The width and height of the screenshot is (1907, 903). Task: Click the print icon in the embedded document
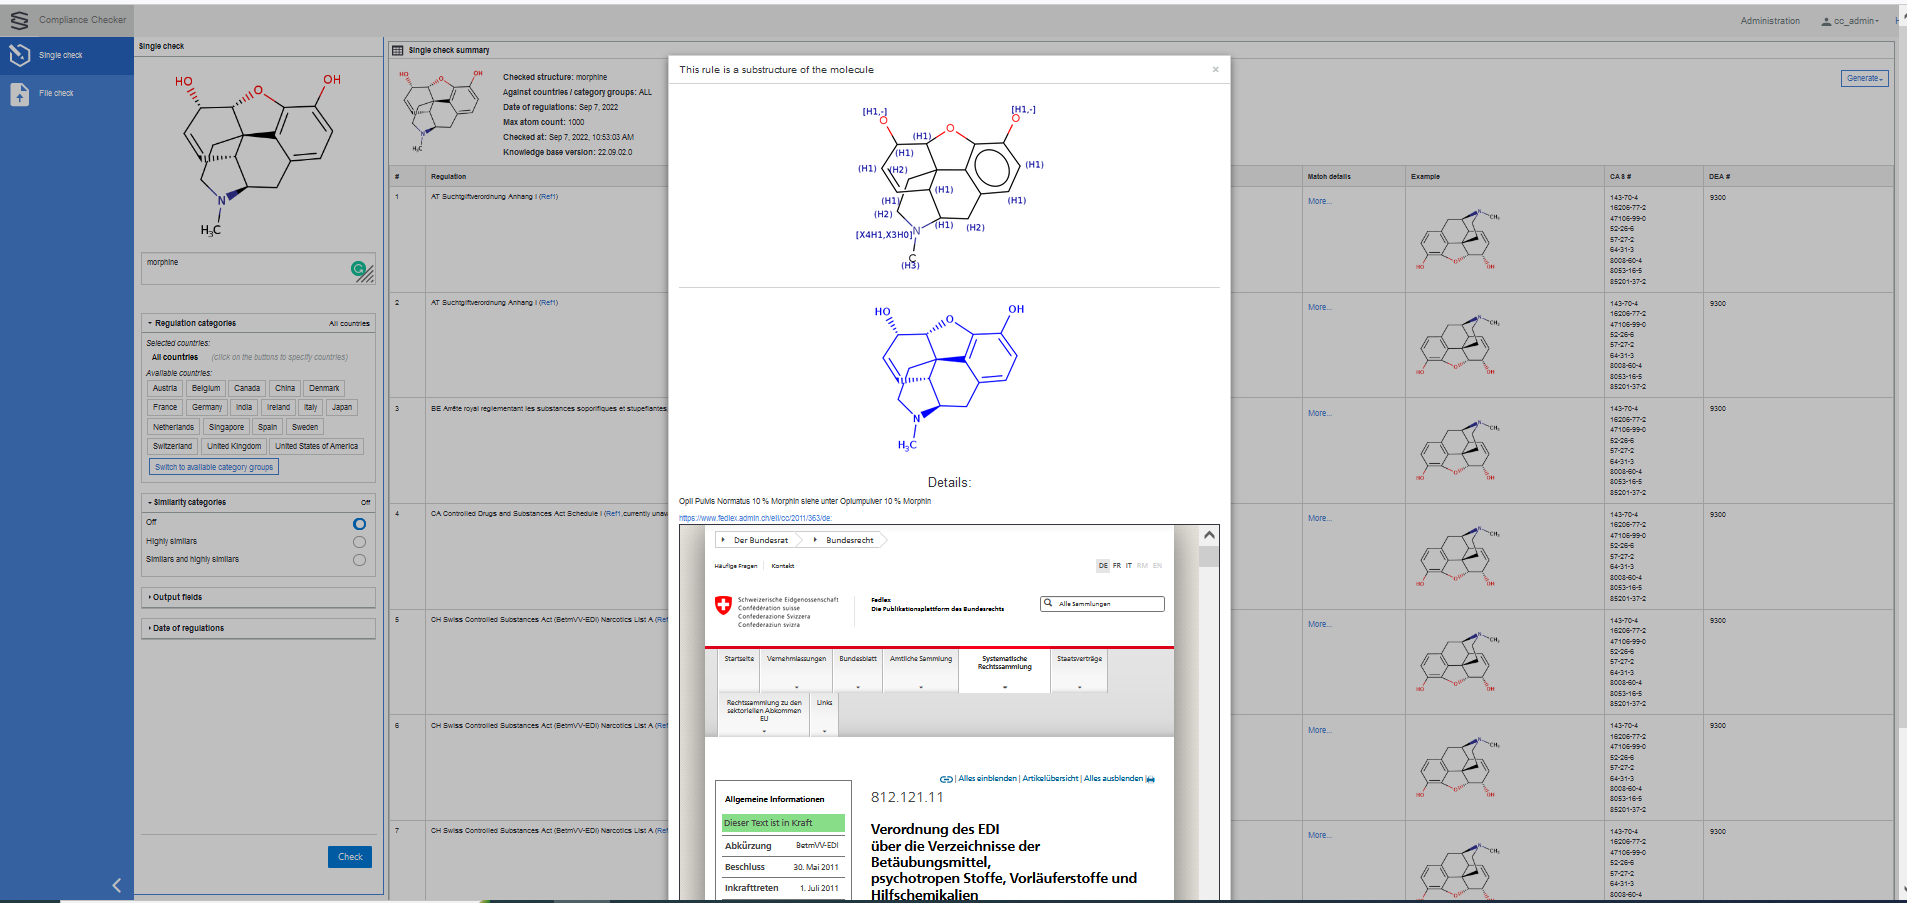point(1150,779)
